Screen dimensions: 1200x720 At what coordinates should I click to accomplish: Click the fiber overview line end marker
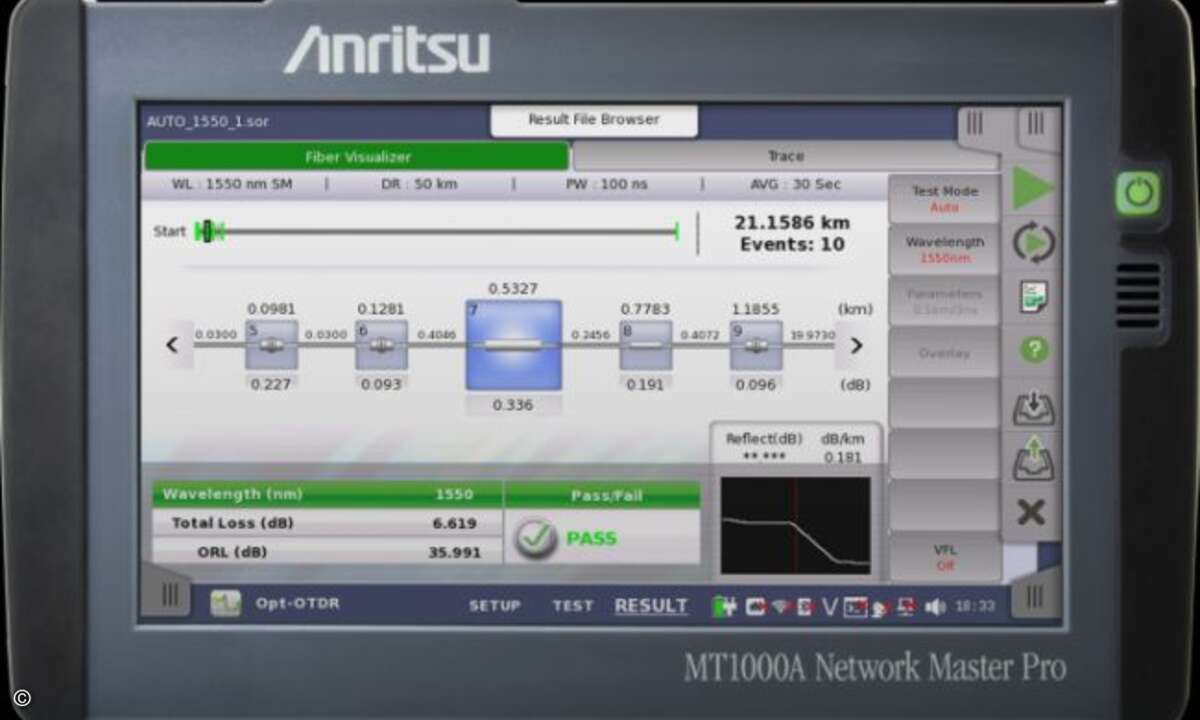click(677, 232)
